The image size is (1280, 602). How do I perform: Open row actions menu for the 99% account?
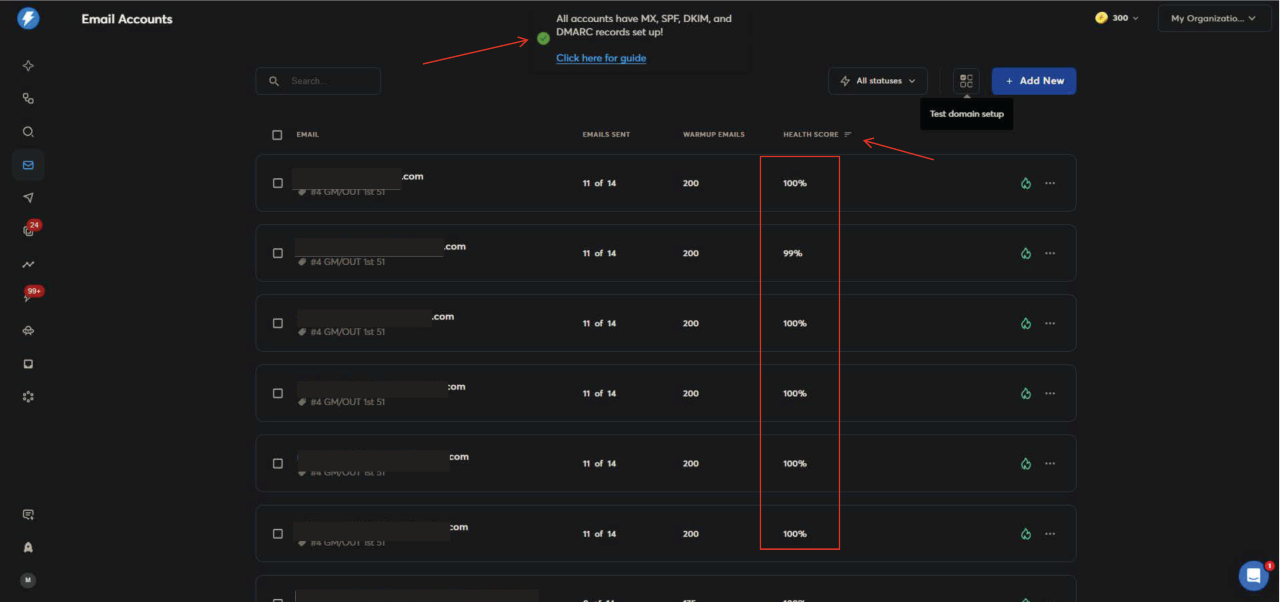point(1050,253)
